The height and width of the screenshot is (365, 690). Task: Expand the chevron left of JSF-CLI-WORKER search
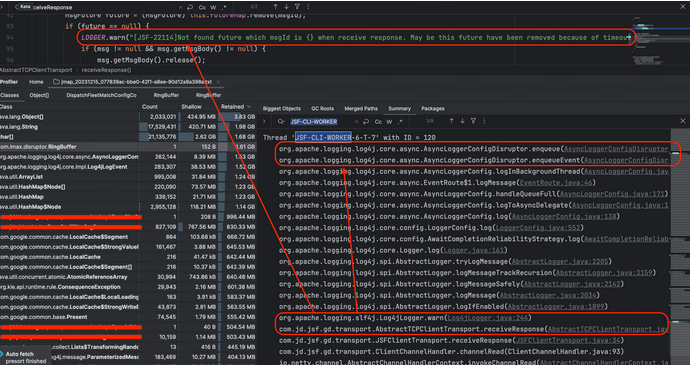pyautogui.click(x=264, y=121)
